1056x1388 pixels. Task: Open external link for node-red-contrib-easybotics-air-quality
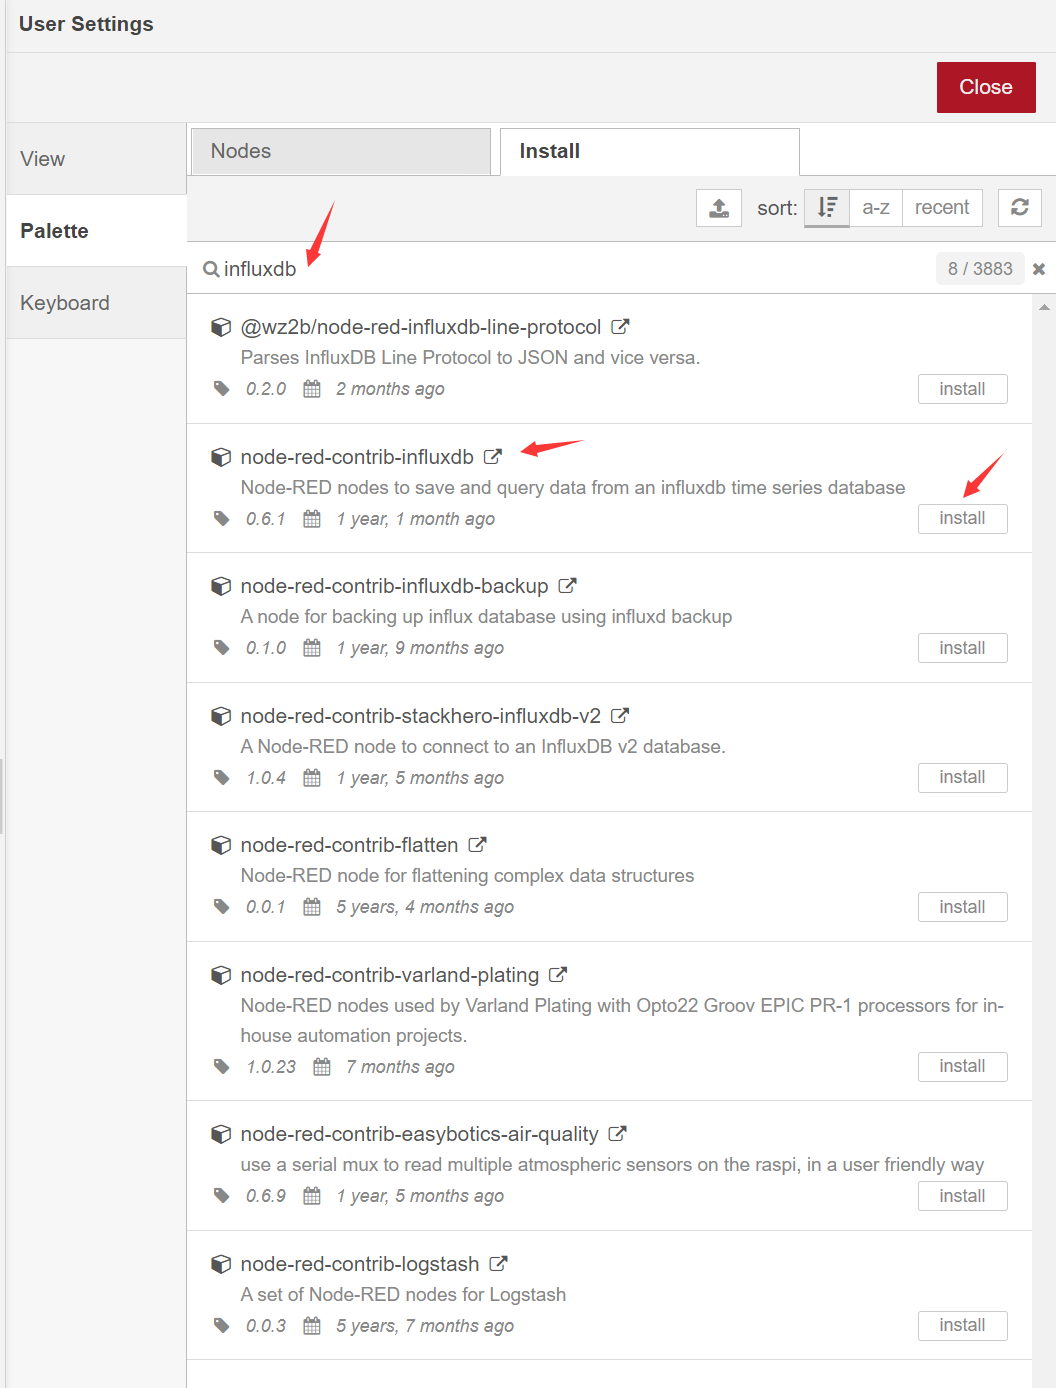[x=618, y=1134]
